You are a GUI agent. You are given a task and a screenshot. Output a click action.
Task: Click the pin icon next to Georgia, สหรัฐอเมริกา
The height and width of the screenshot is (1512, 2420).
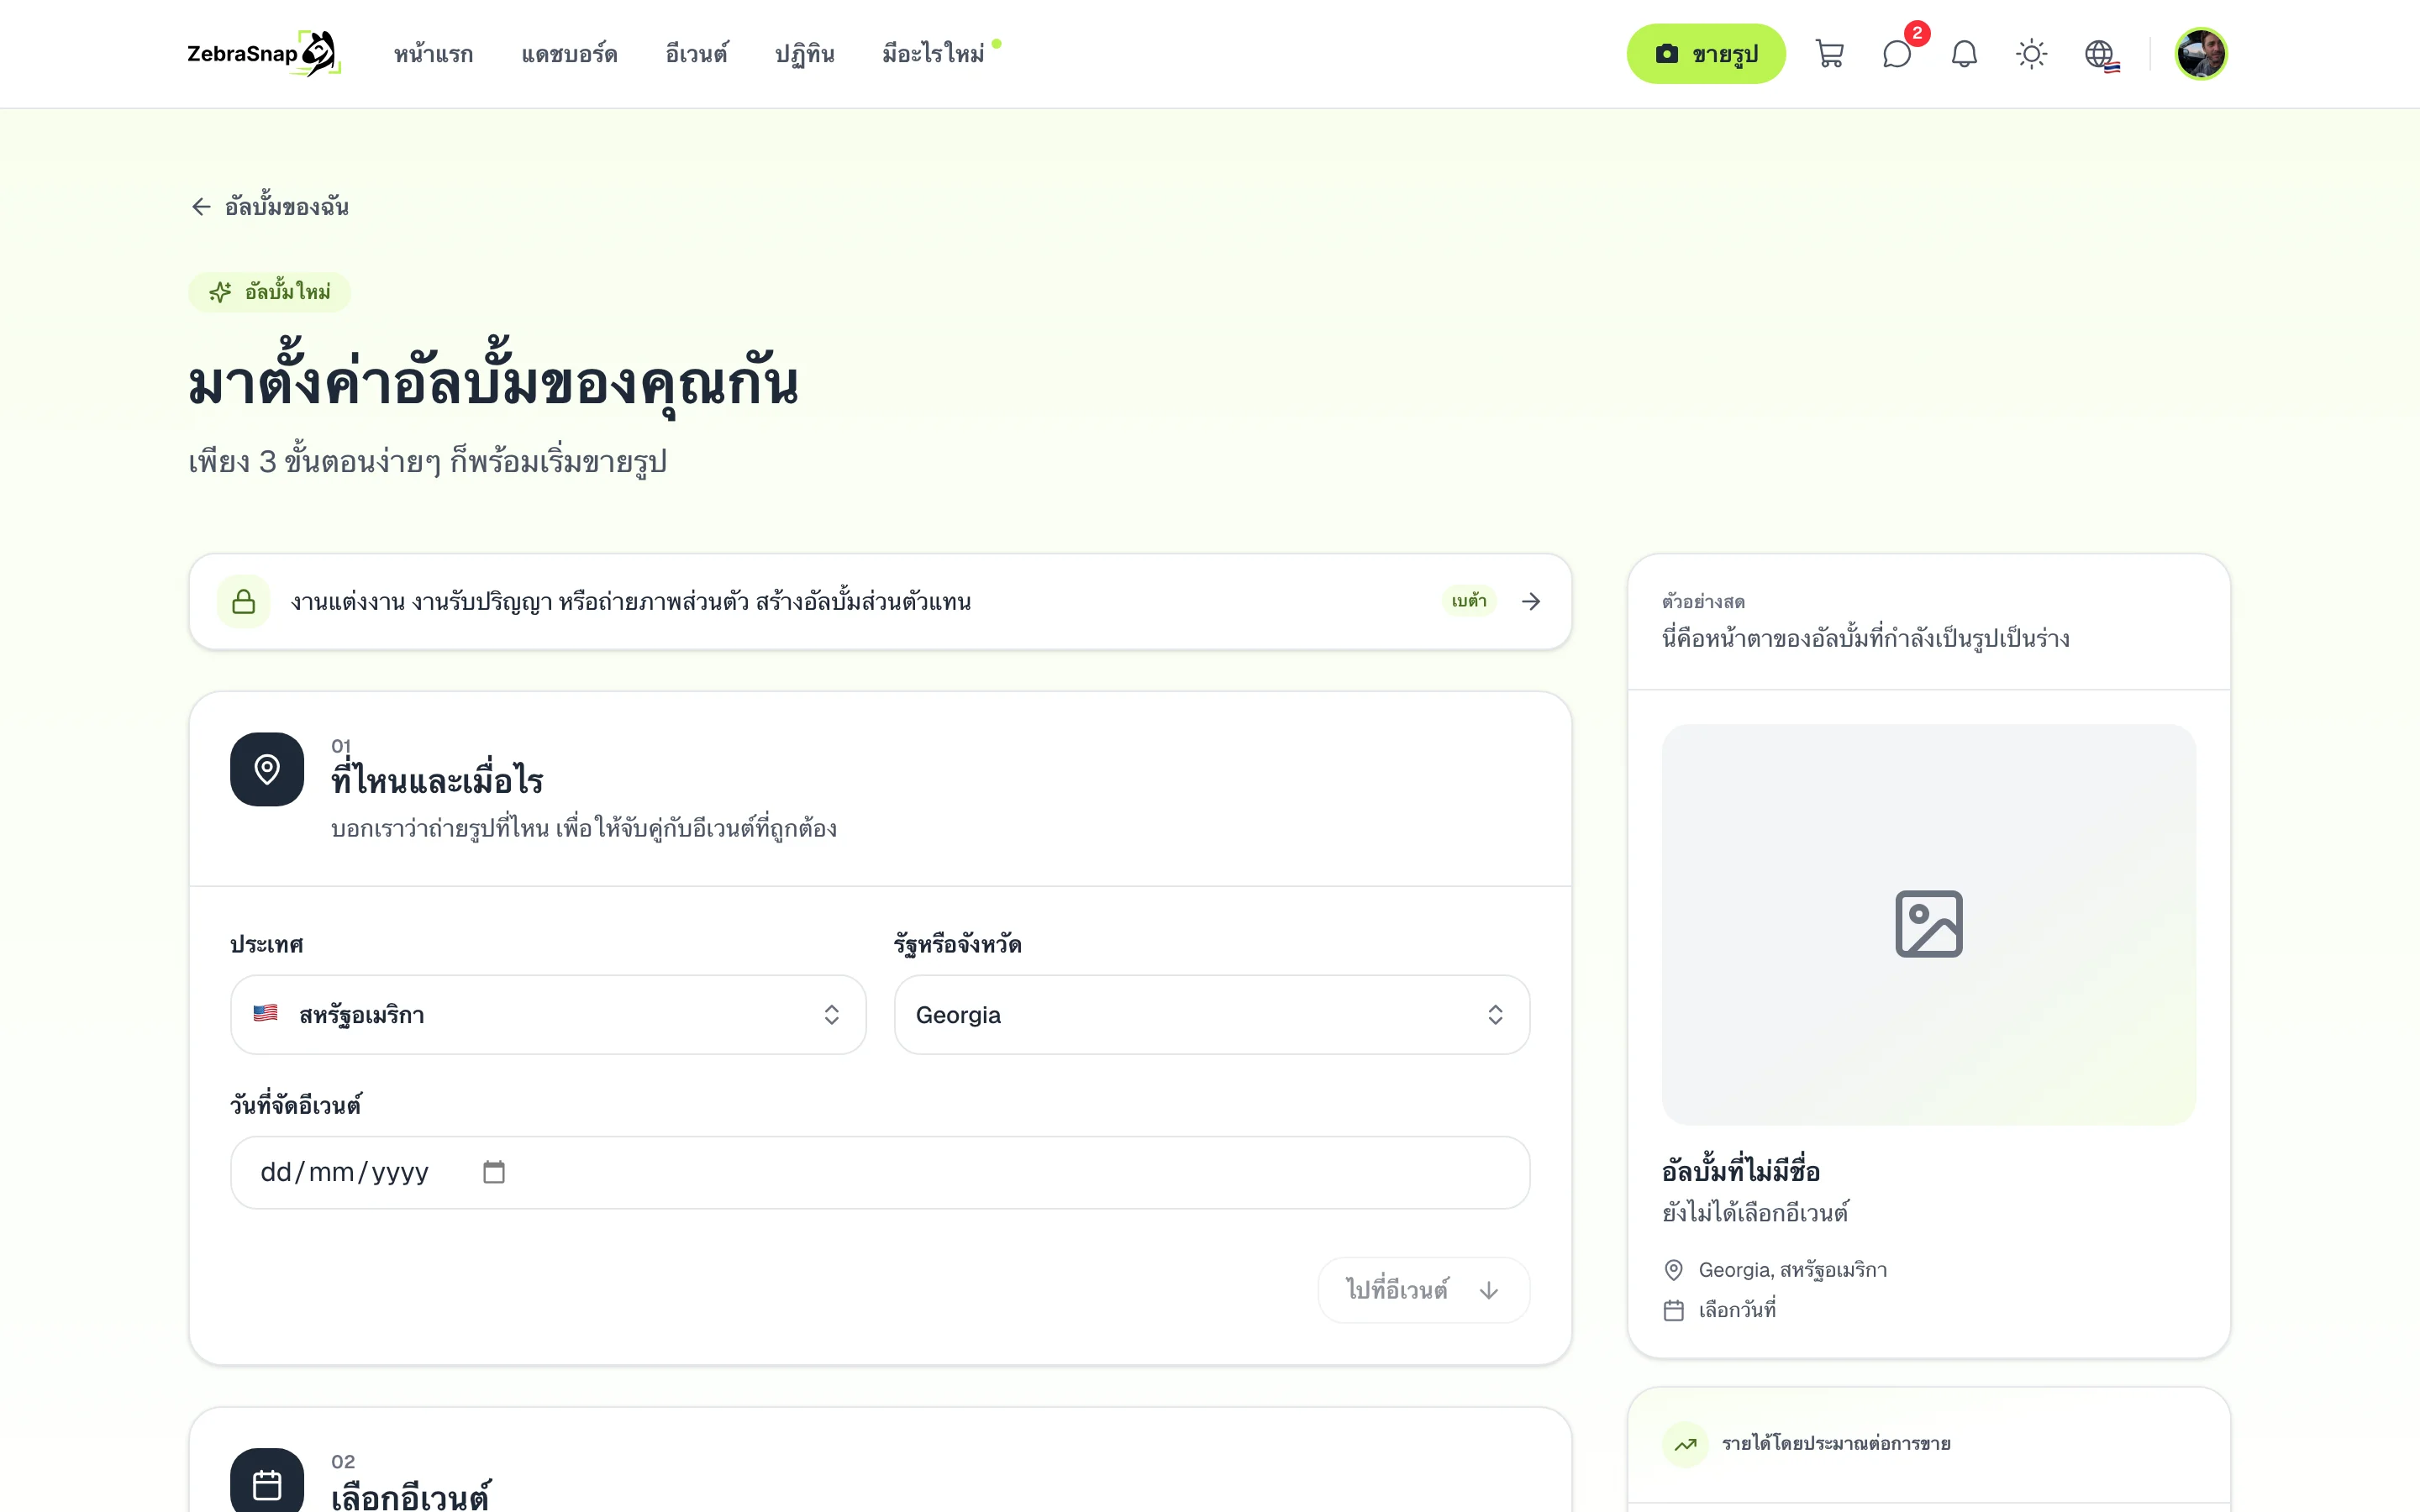coord(1673,1270)
